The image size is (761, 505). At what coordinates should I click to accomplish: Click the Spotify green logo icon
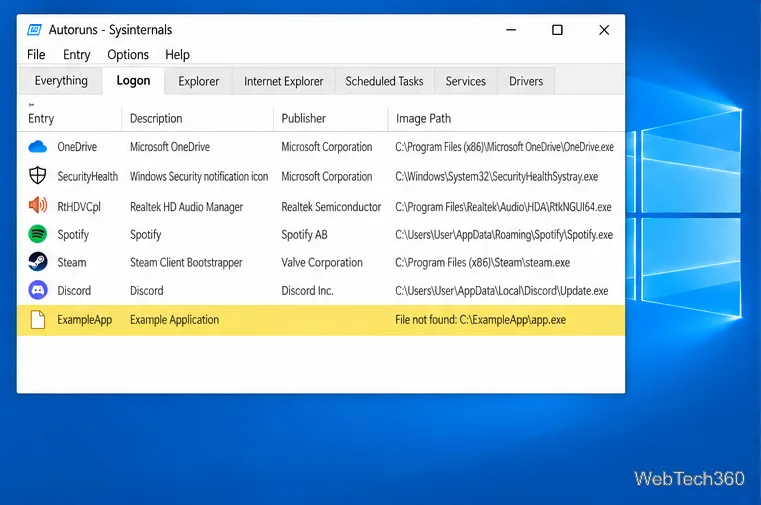(x=37, y=234)
